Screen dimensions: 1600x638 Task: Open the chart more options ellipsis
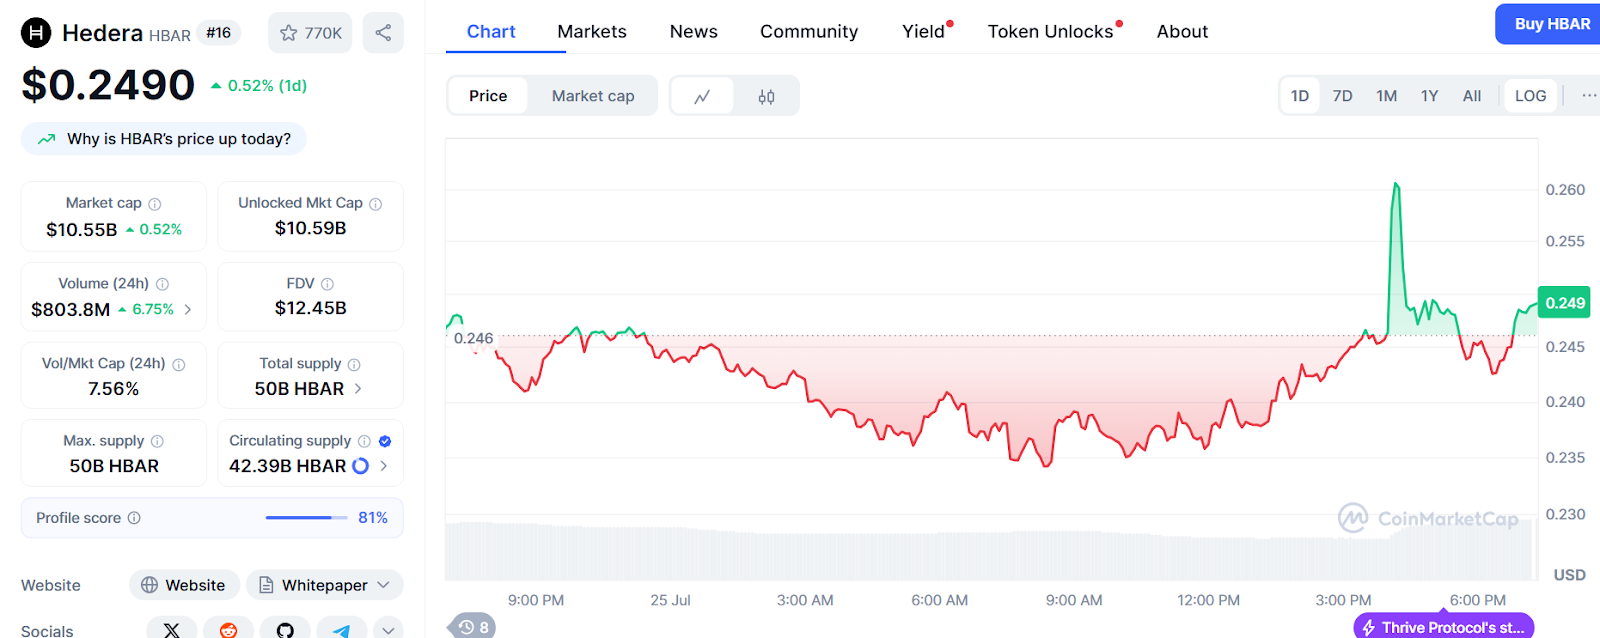1589,95
